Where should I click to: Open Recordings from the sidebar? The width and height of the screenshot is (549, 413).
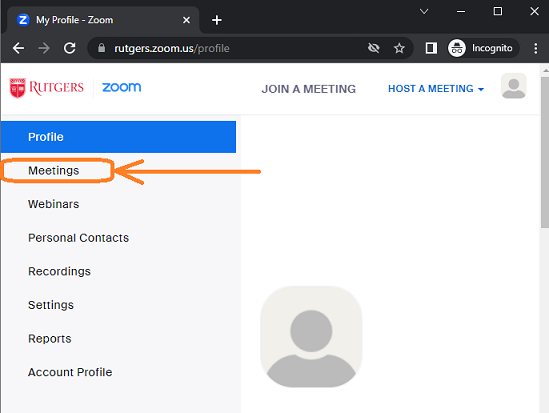59,271
